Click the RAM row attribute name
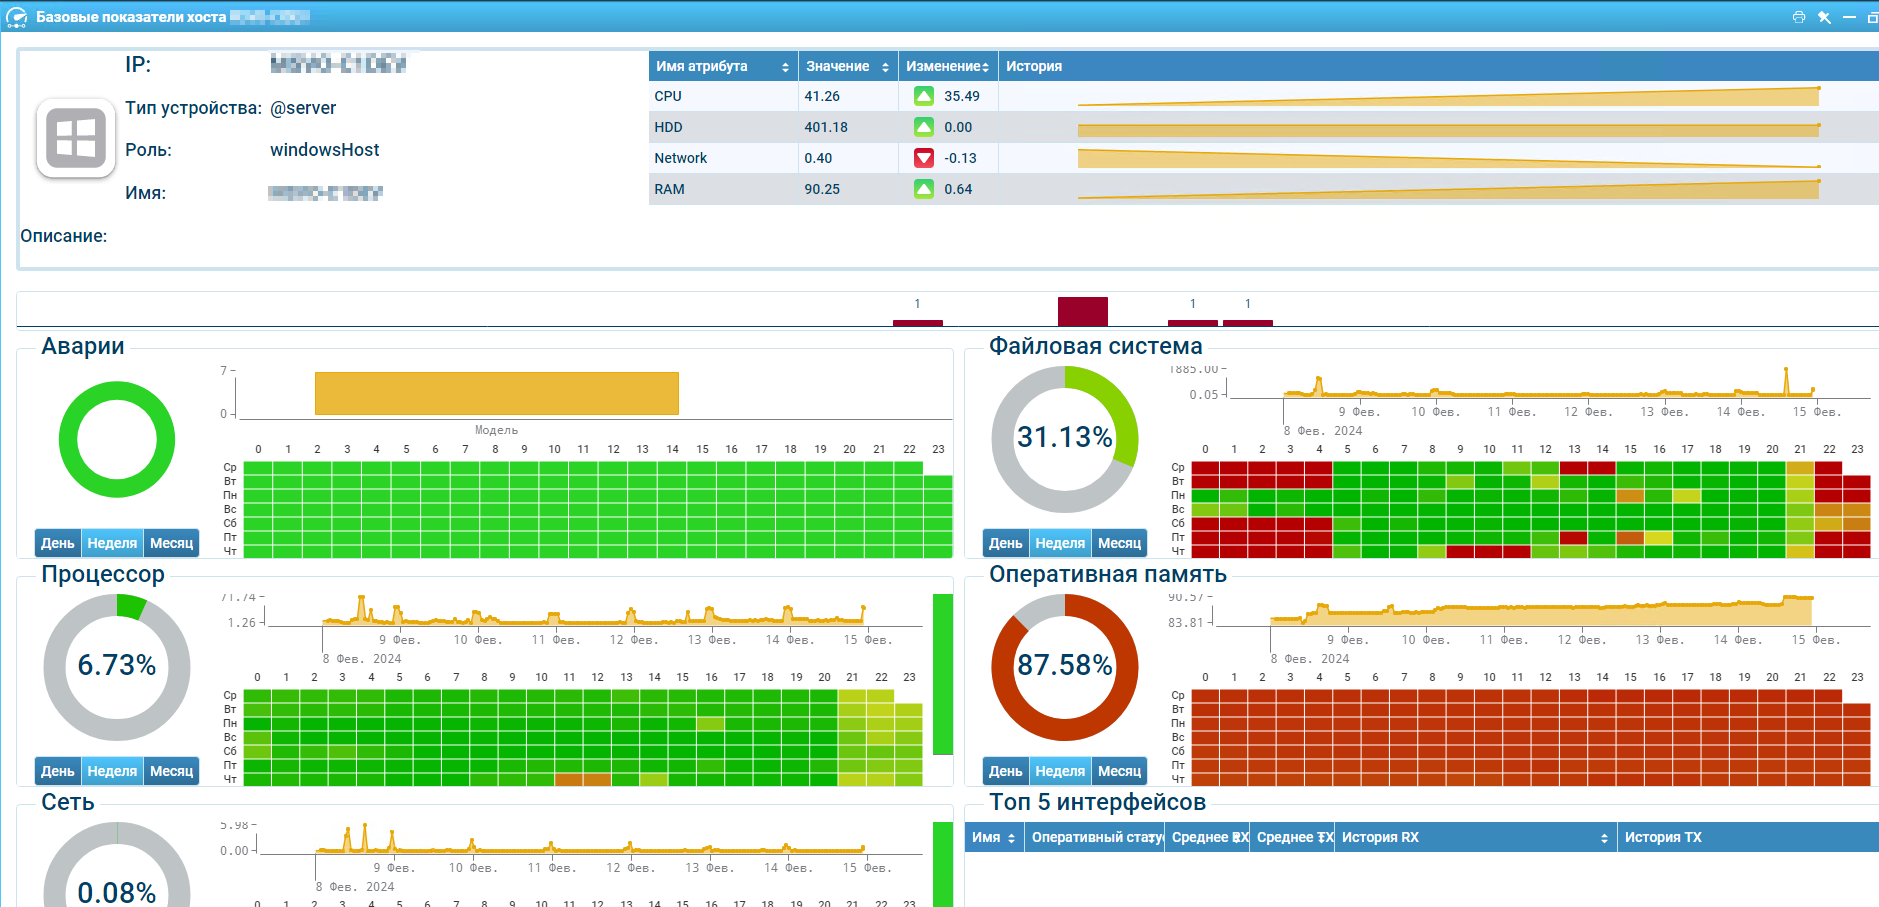 [669, 189]
